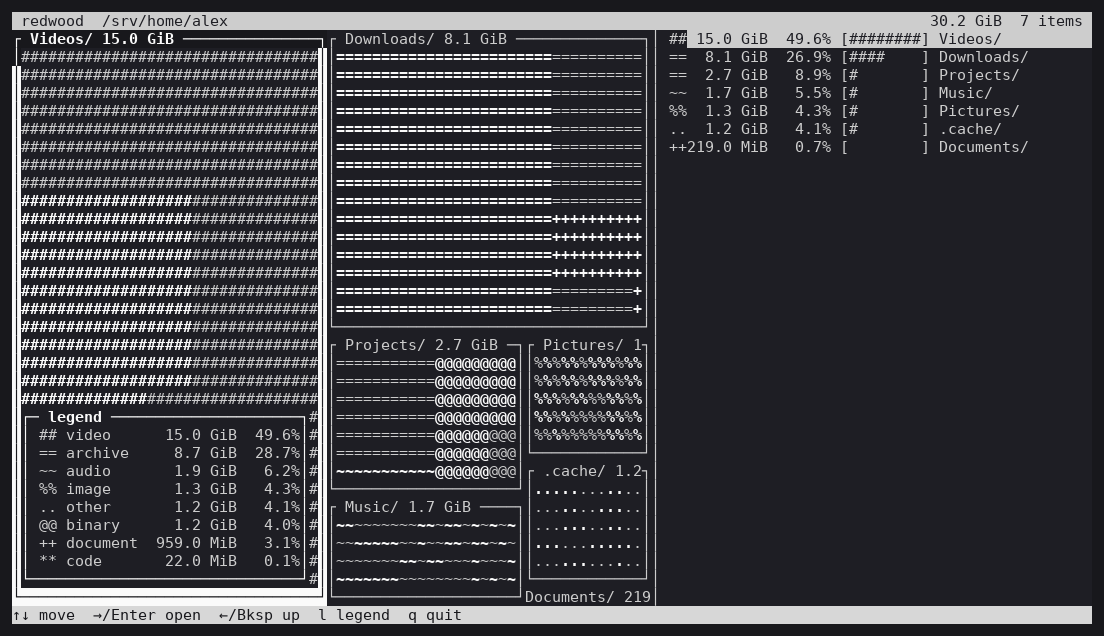The image size is (1104, 636).
Task: Click the 'q quit' hint in status bar
Action: [434, 616]
